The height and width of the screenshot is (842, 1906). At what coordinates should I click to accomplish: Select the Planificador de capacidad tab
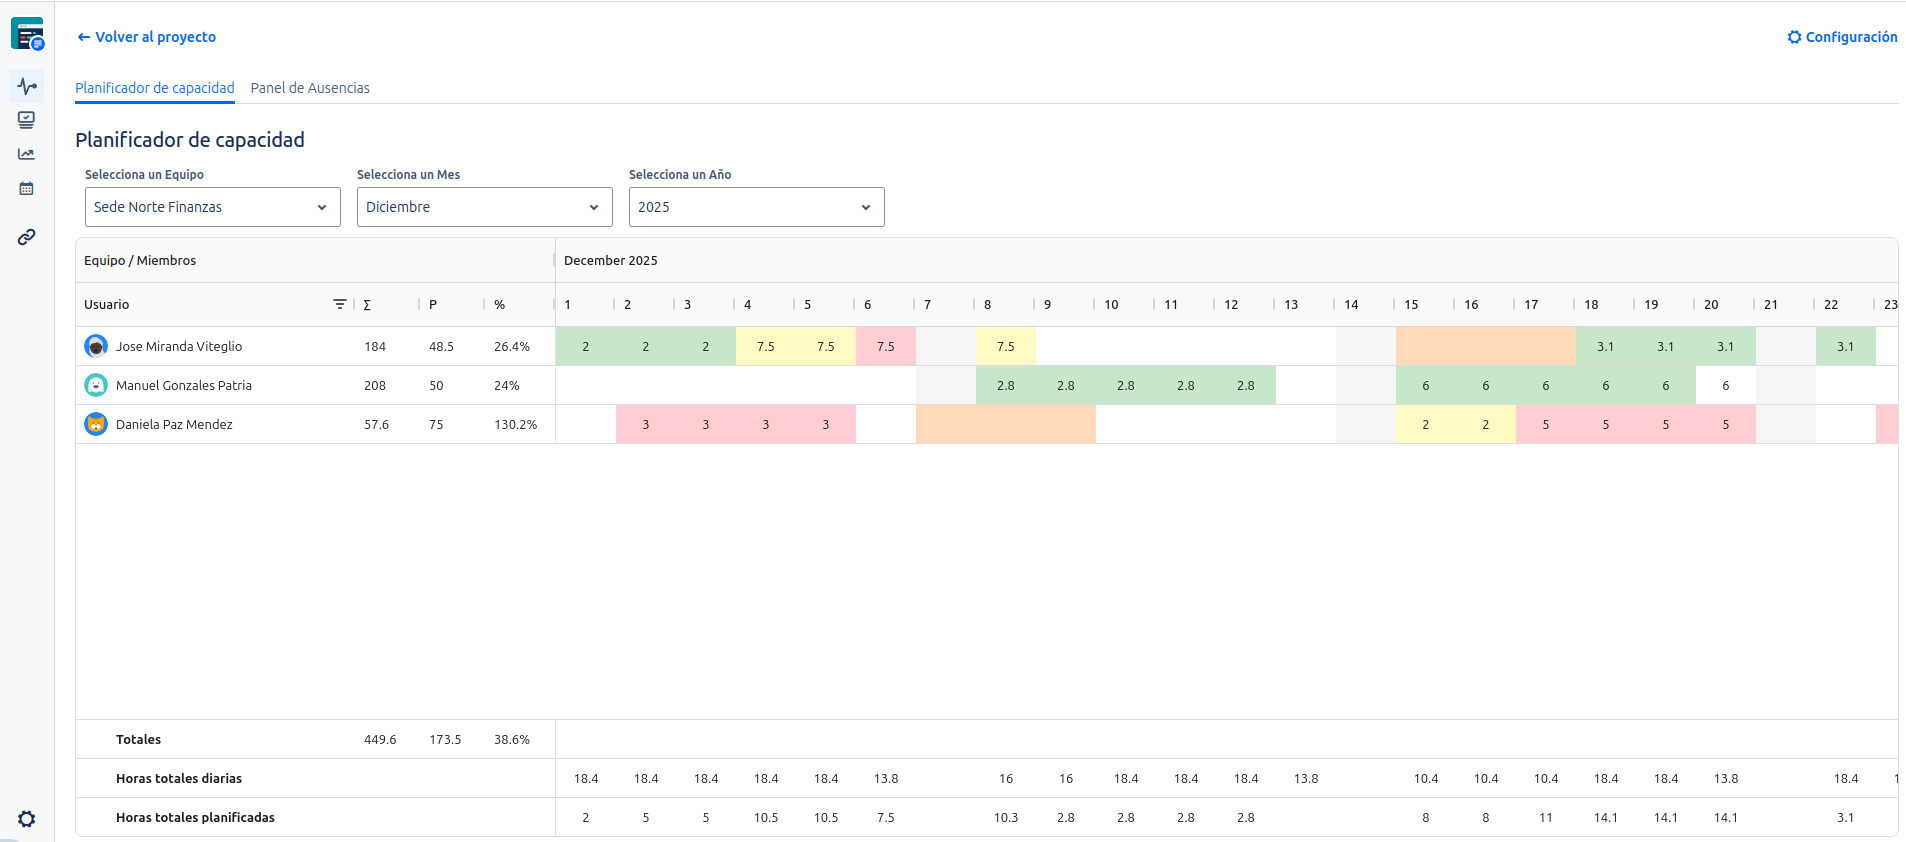[155, 88]
